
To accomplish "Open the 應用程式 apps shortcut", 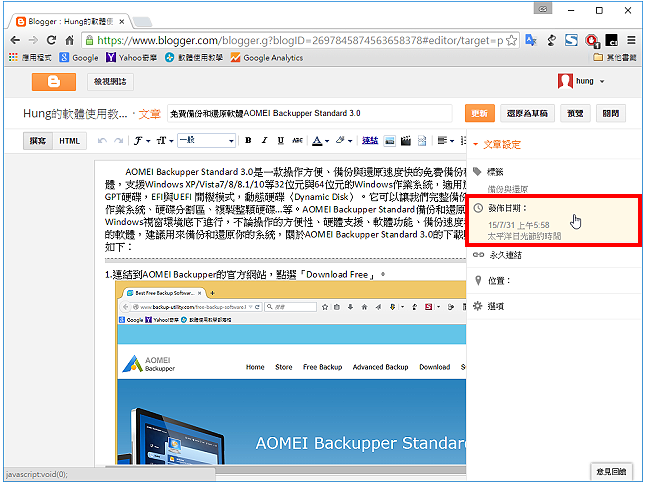I will 30,58.
